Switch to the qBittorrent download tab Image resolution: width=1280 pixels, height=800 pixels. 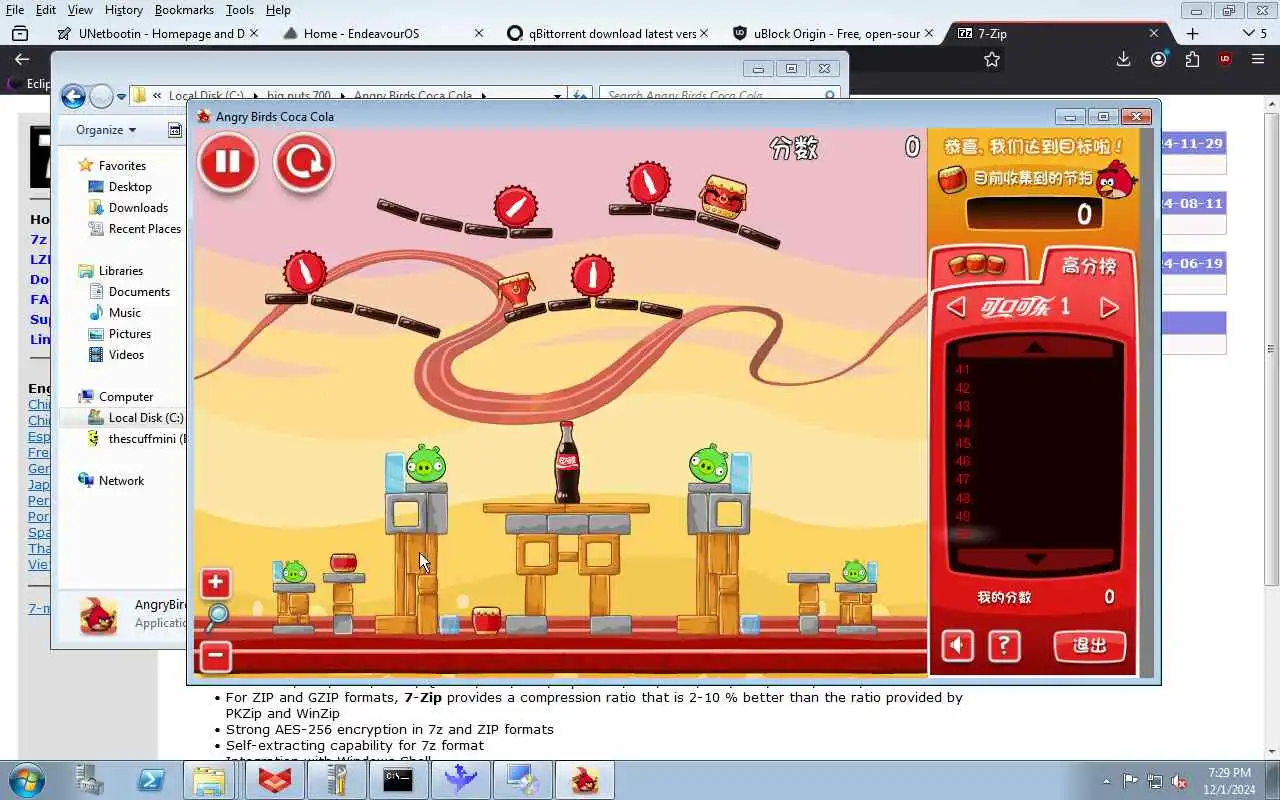(606, 33)
